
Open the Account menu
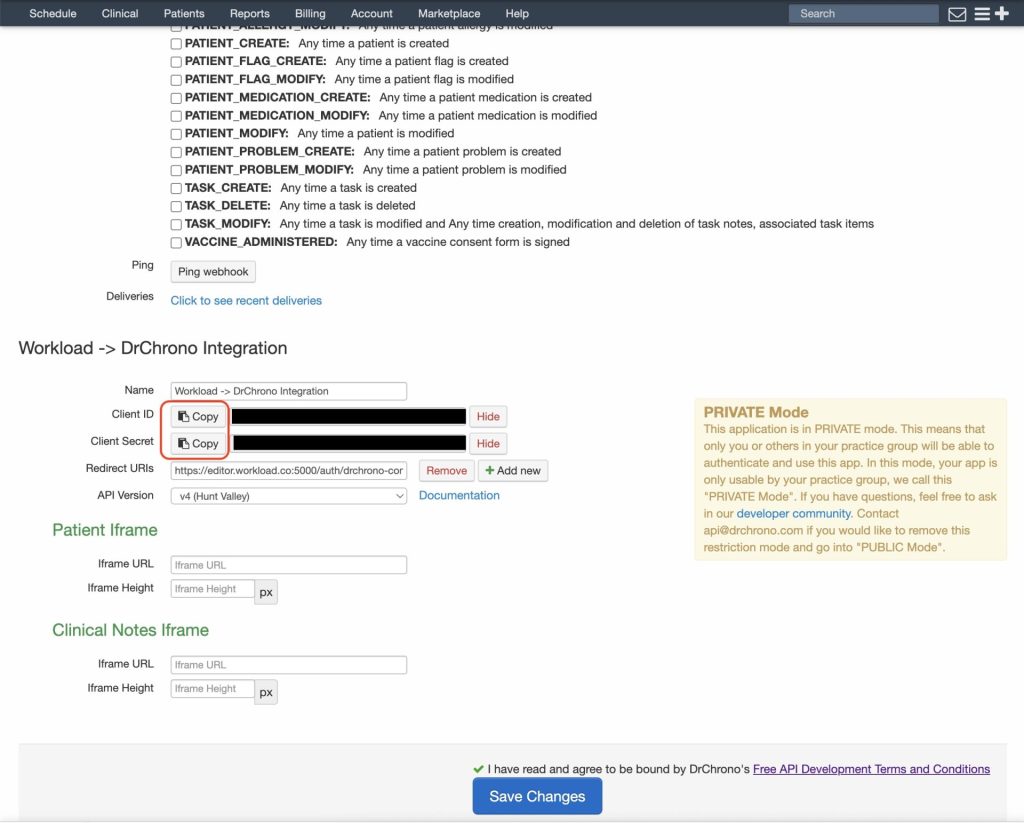[372, 13]
